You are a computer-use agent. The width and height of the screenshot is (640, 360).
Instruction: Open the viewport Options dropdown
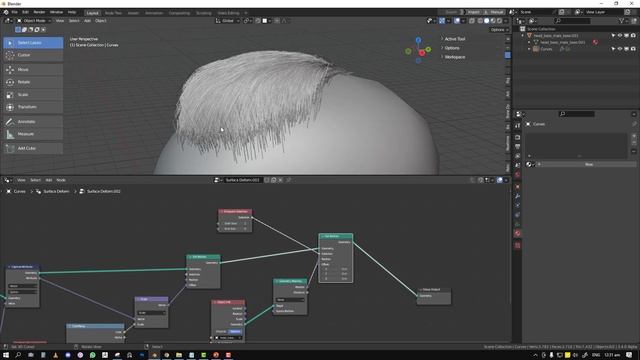(499, 30)
